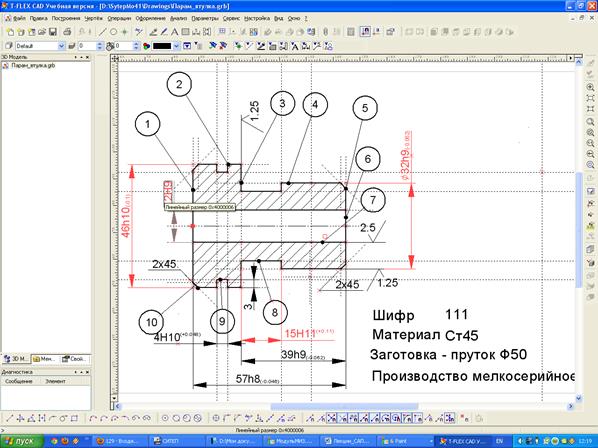This screenshot has width=598, height=448.
Task: Click the priority value spinner arrows
Action: click(x=136, y=46)
